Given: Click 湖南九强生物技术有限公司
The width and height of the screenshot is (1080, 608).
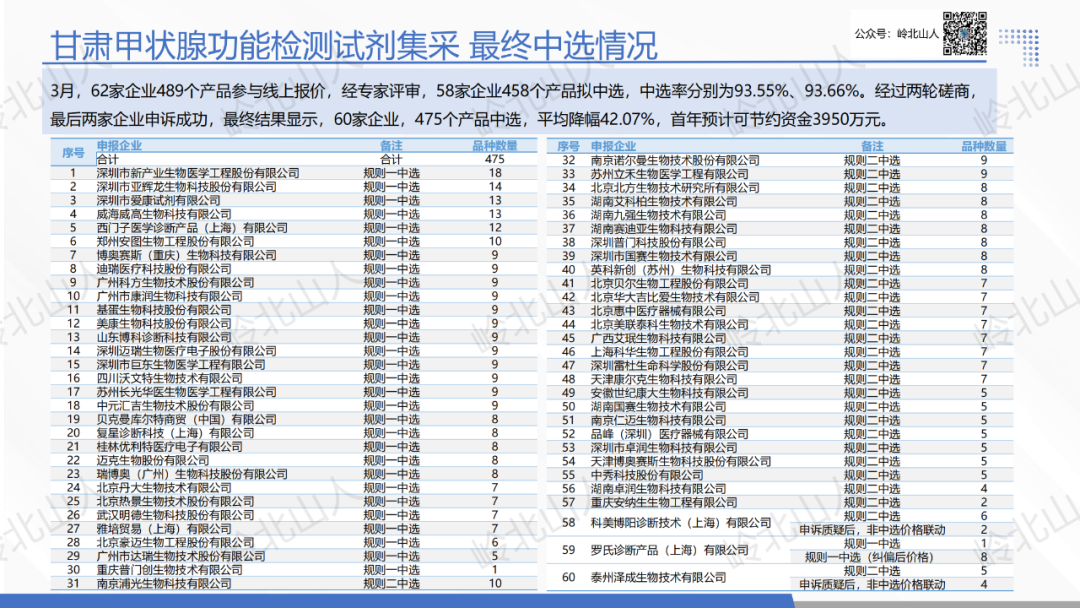Looking at the screenshot, I should coord(658,215).
